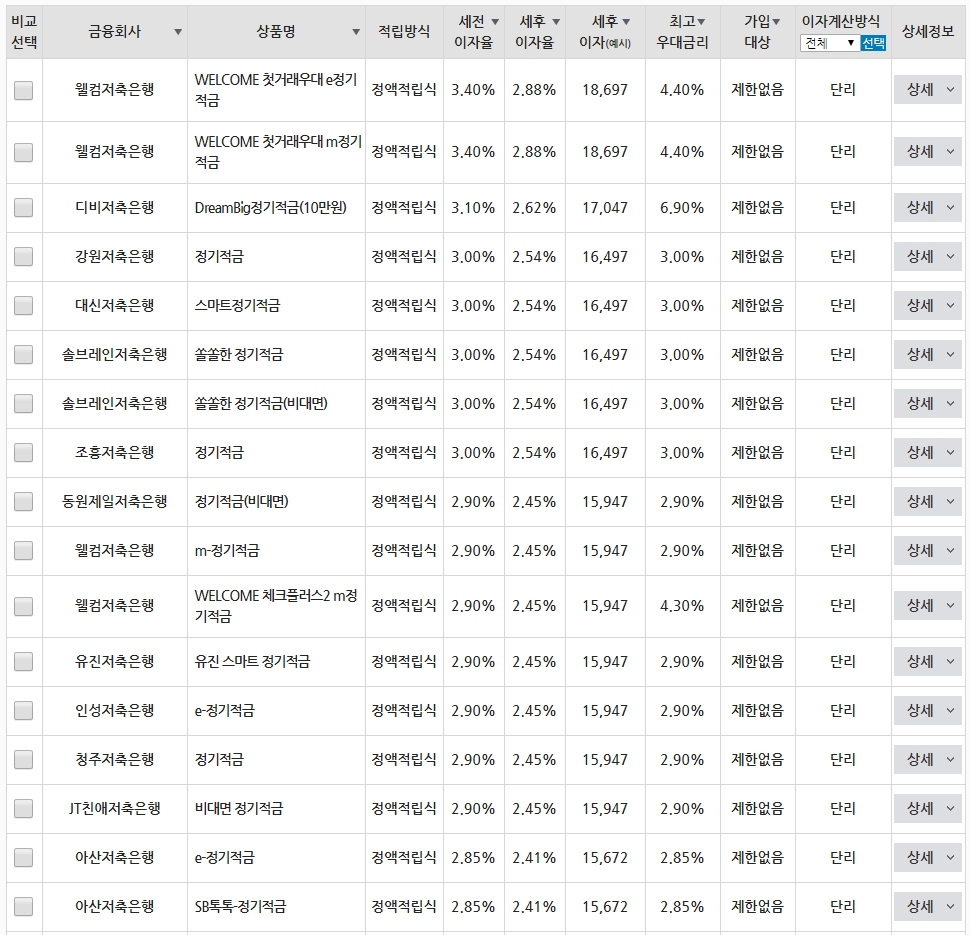Screen dimensions: 970x935
Task: Expand 상세 for 유진 스마트 정기적금
Action: click(927, 661)
